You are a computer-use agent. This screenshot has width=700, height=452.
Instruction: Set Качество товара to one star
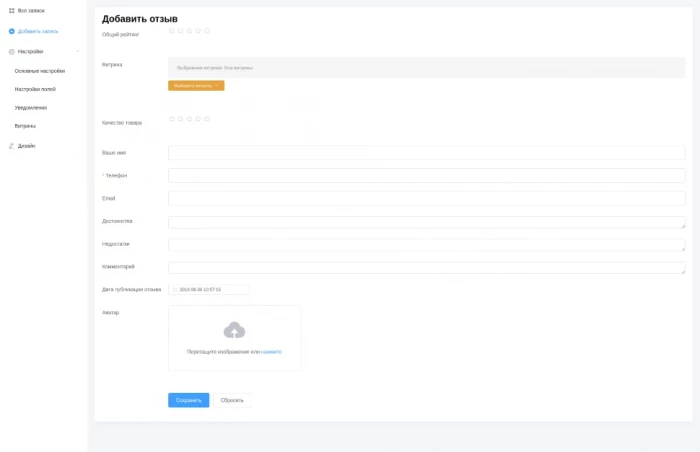[172, 119]
